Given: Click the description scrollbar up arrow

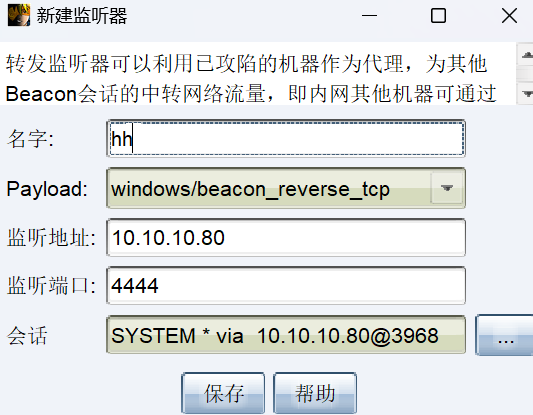Looking at the screenshot, I should point(526,54).
